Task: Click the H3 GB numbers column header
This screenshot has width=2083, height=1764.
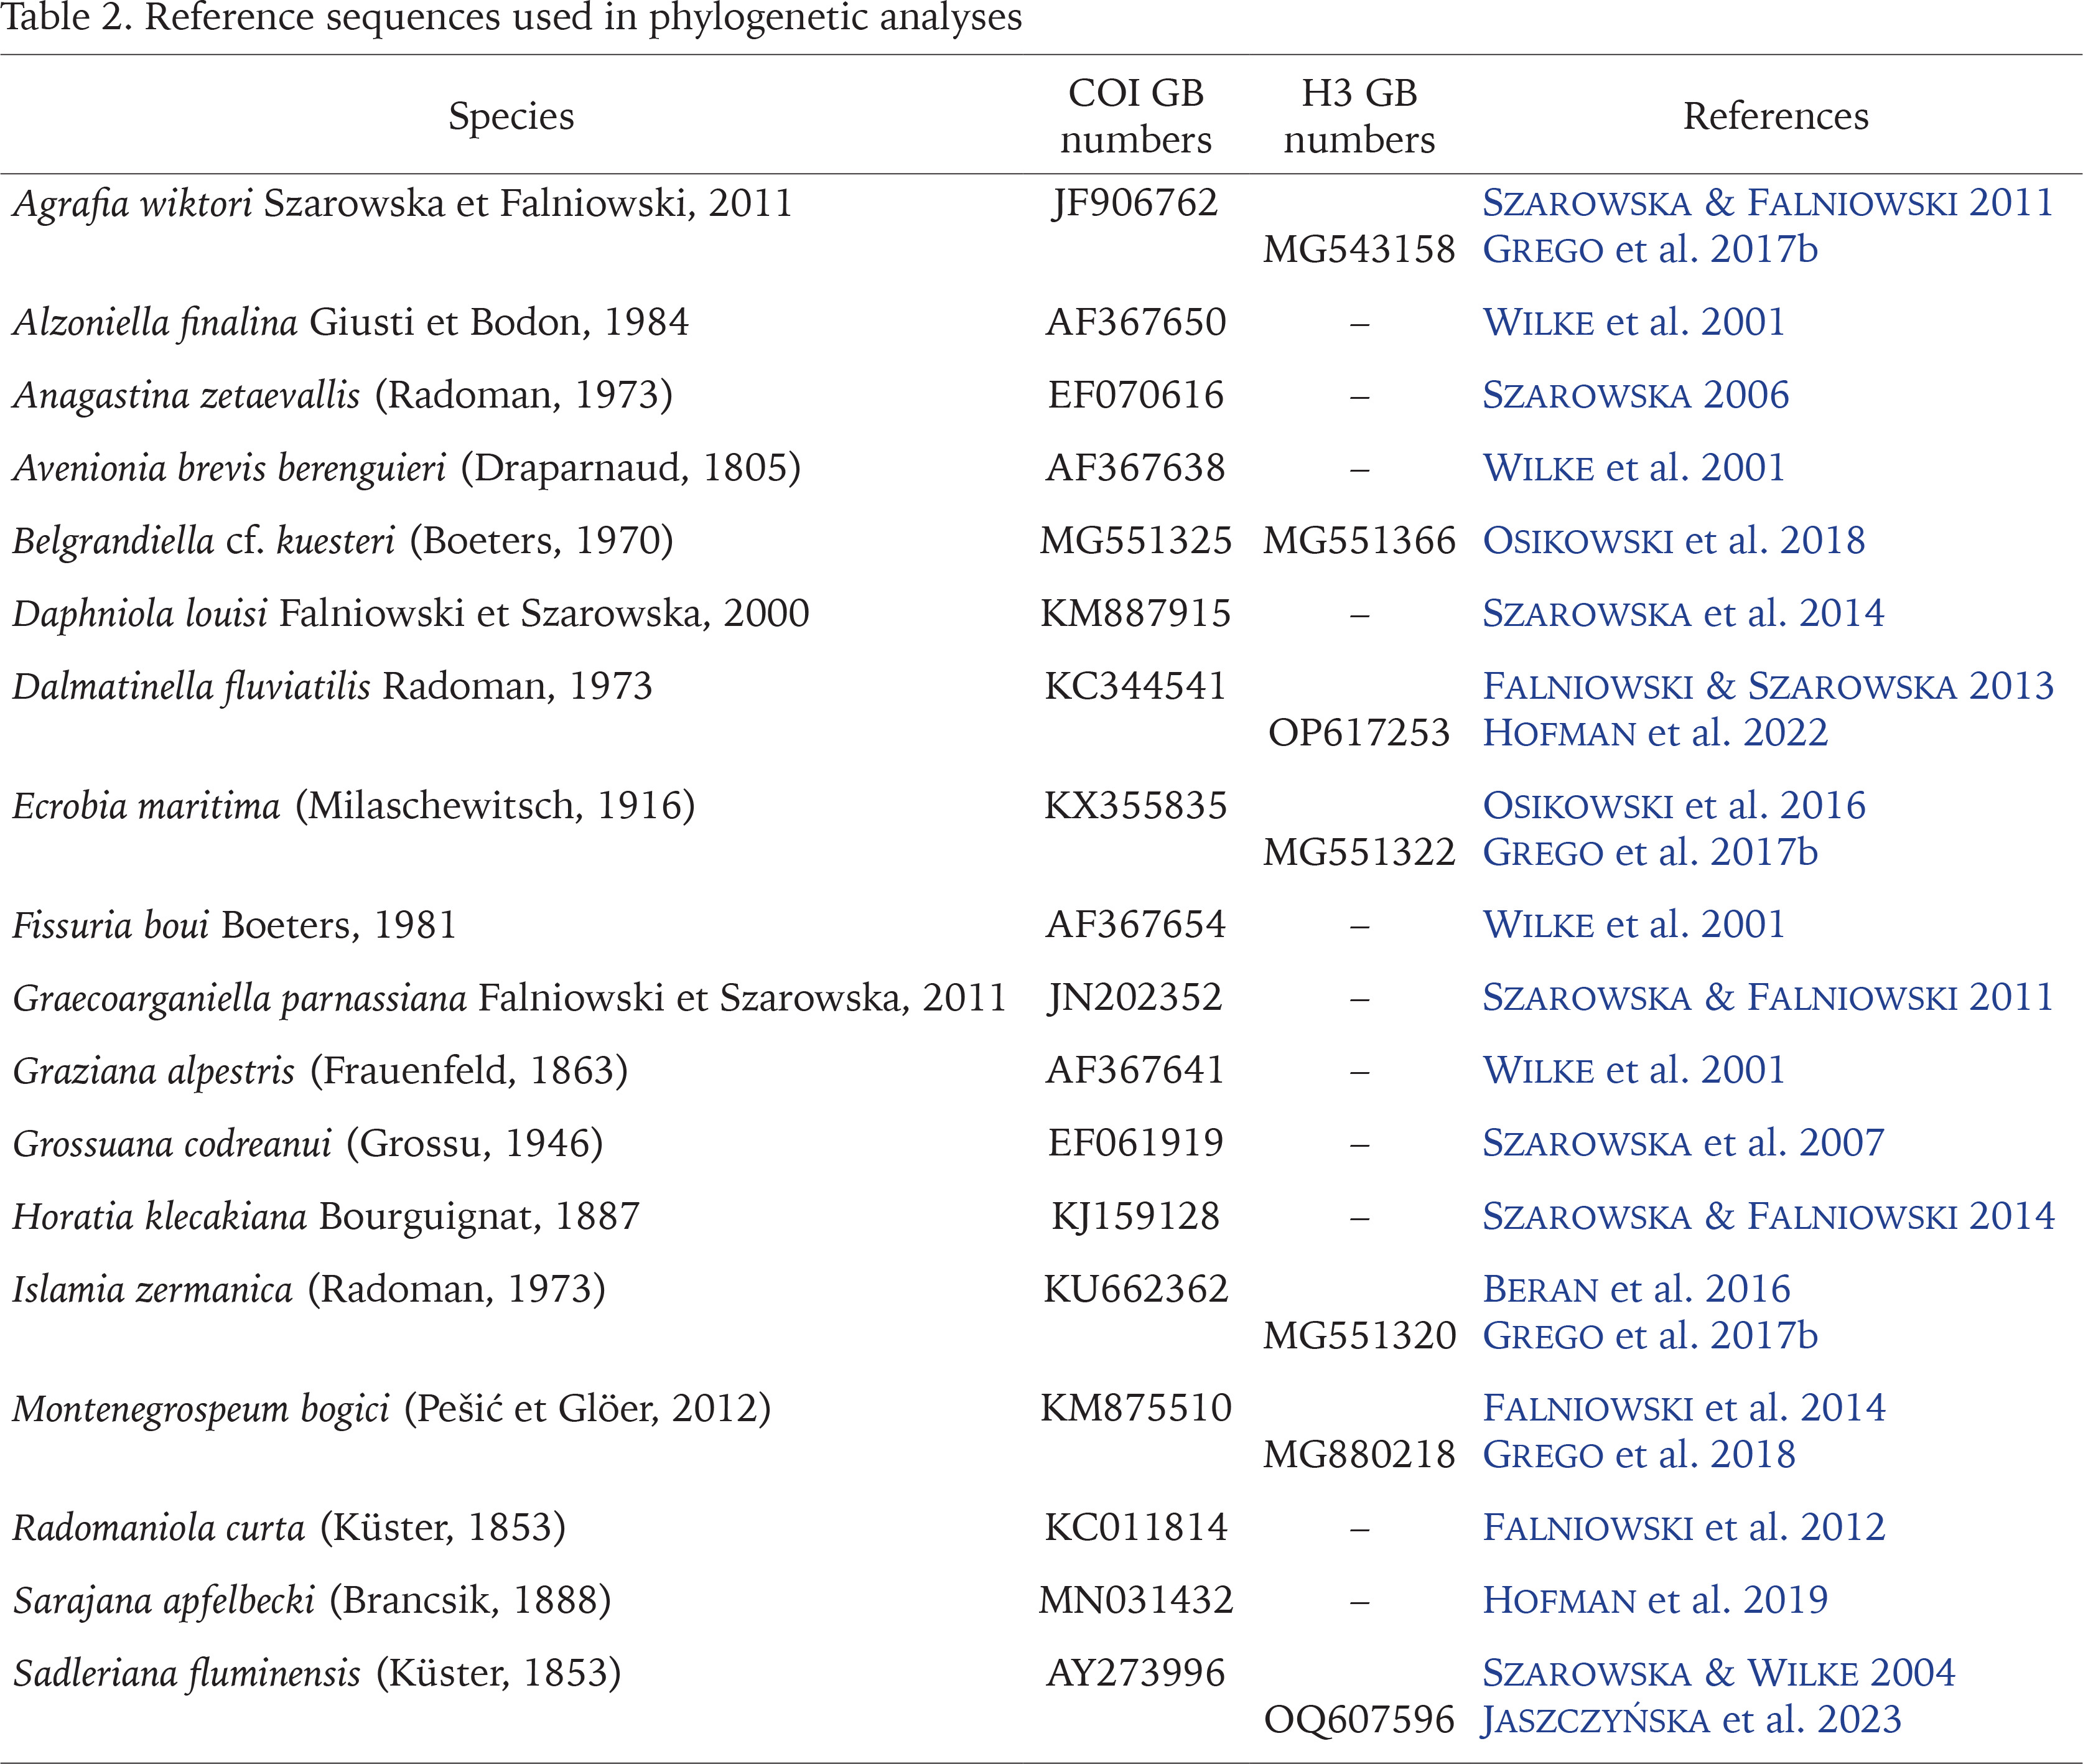Action: tap(1359, 116)
